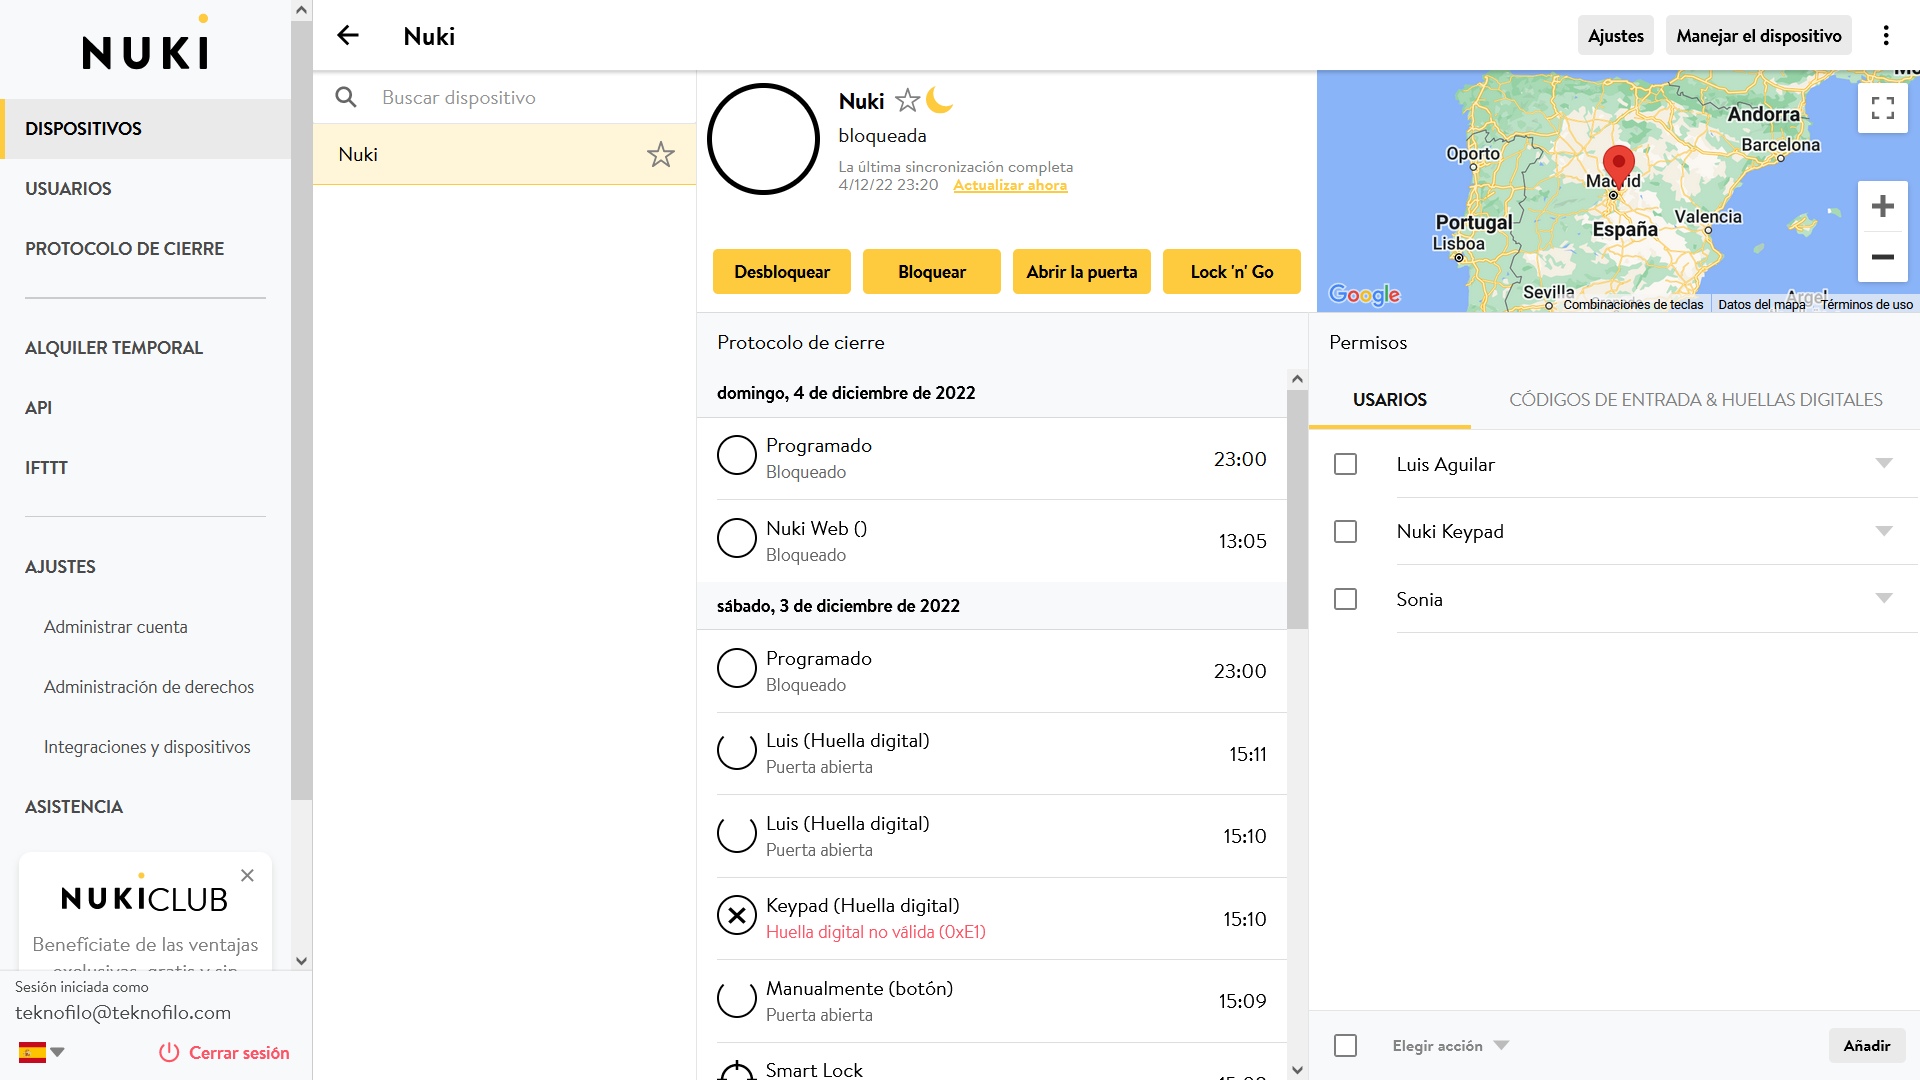Click the sidebar scrollbar up arrow

click(x=301, y=10)
